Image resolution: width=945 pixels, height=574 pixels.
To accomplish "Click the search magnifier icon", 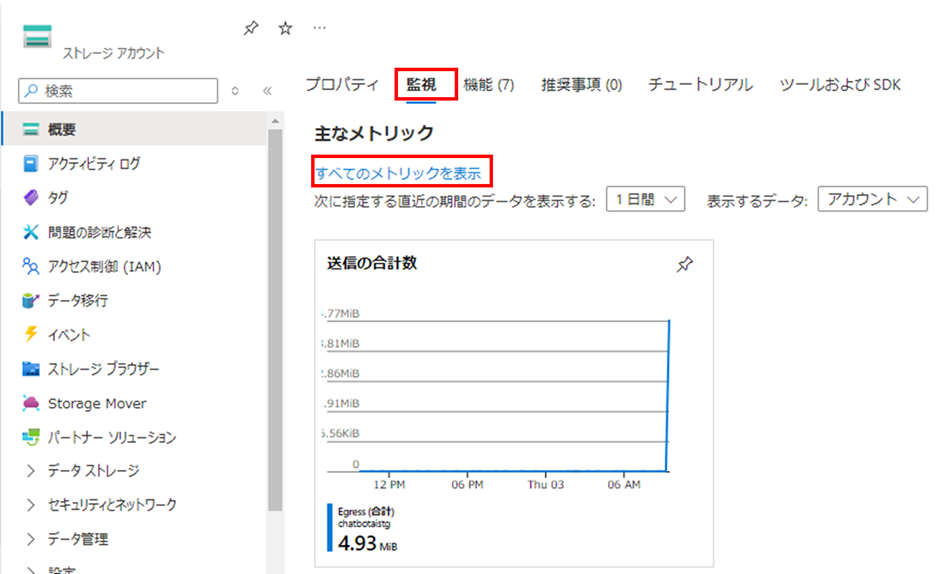I will point(31,91).
